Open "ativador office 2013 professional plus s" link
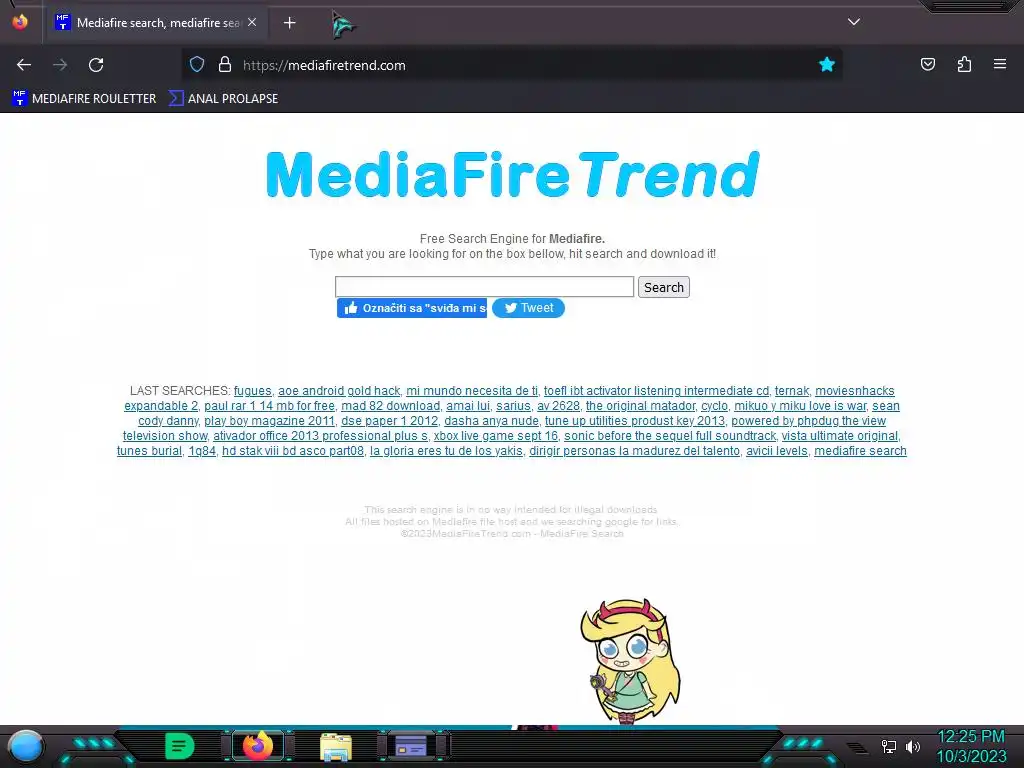This screenshot has height=768, width=1024. click(x=320, y=436)
